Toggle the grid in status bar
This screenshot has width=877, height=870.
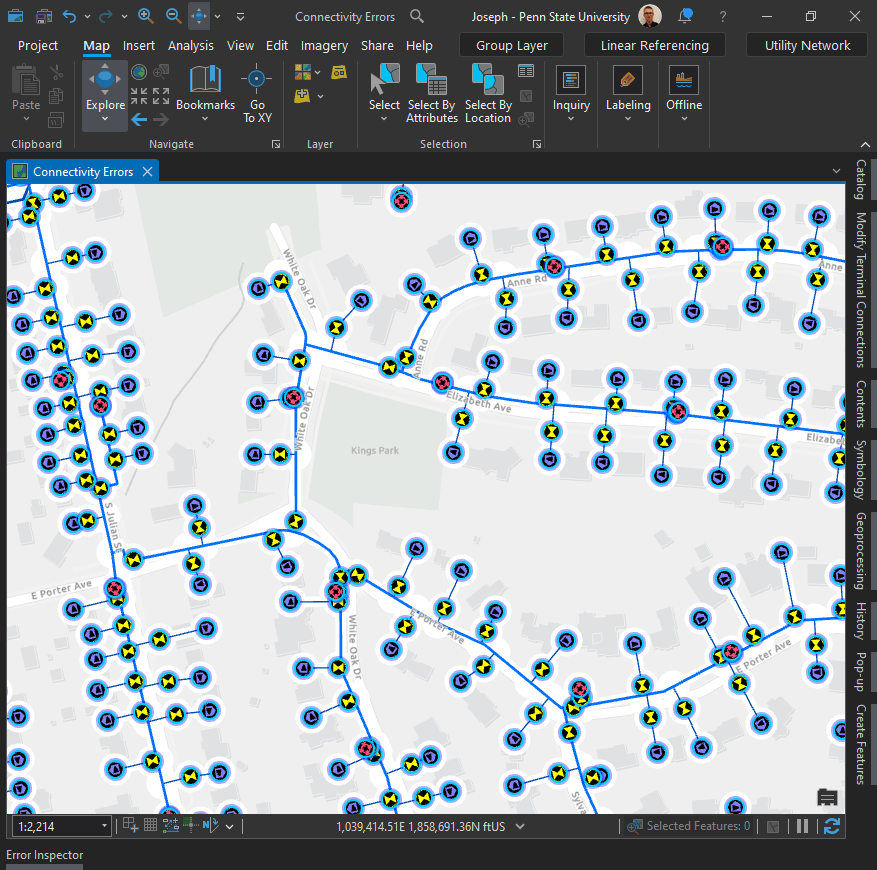[150, 826]
